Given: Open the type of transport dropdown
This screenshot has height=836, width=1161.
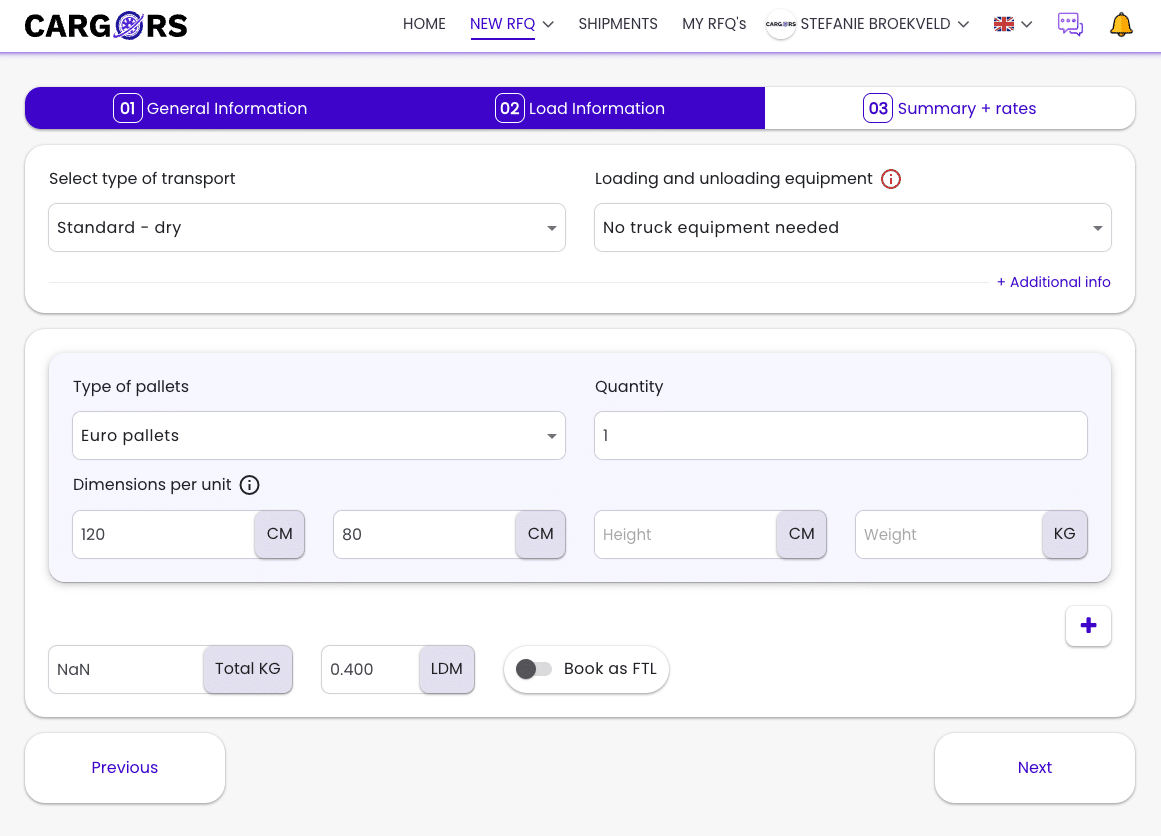Looking at the screenshot, I should pyautogui.click(x=306, y=228).
